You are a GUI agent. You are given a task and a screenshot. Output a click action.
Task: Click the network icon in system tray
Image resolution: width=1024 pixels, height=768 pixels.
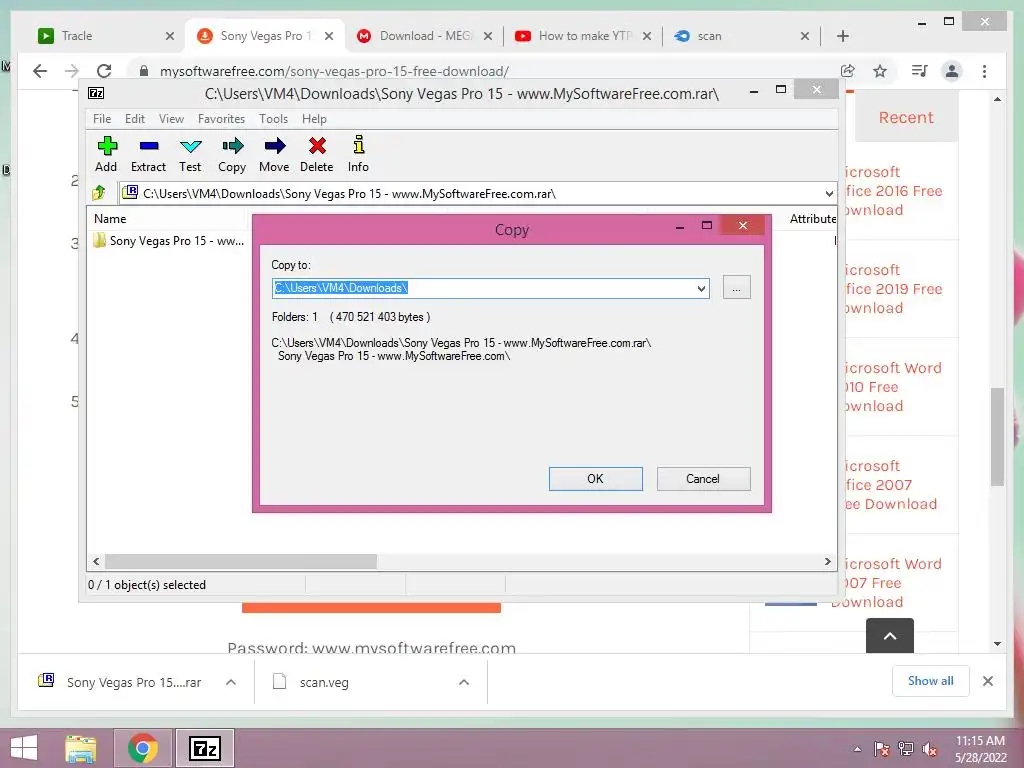(x=906, y=749)
